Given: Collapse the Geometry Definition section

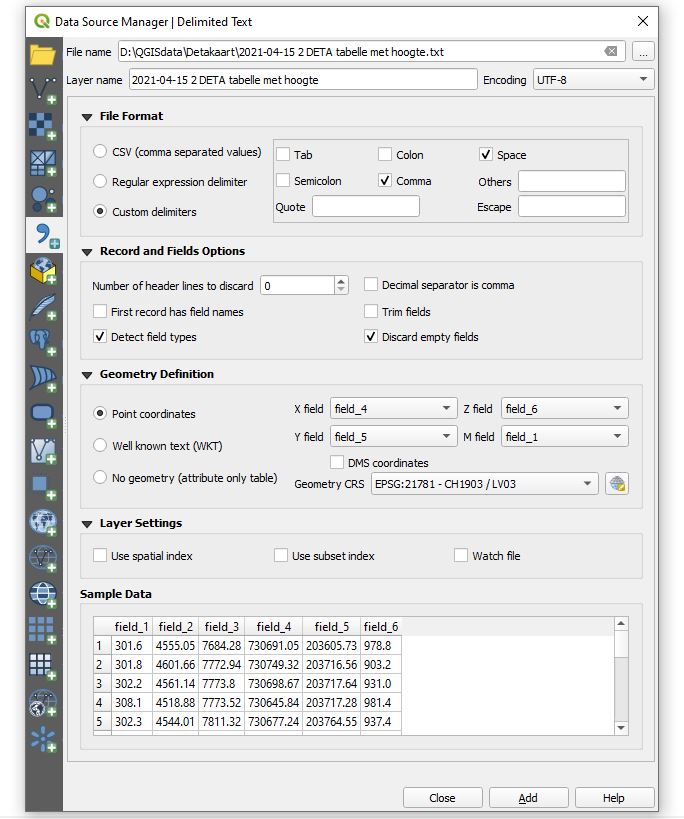Looking at the screenshot, I should tap(88, 374).
